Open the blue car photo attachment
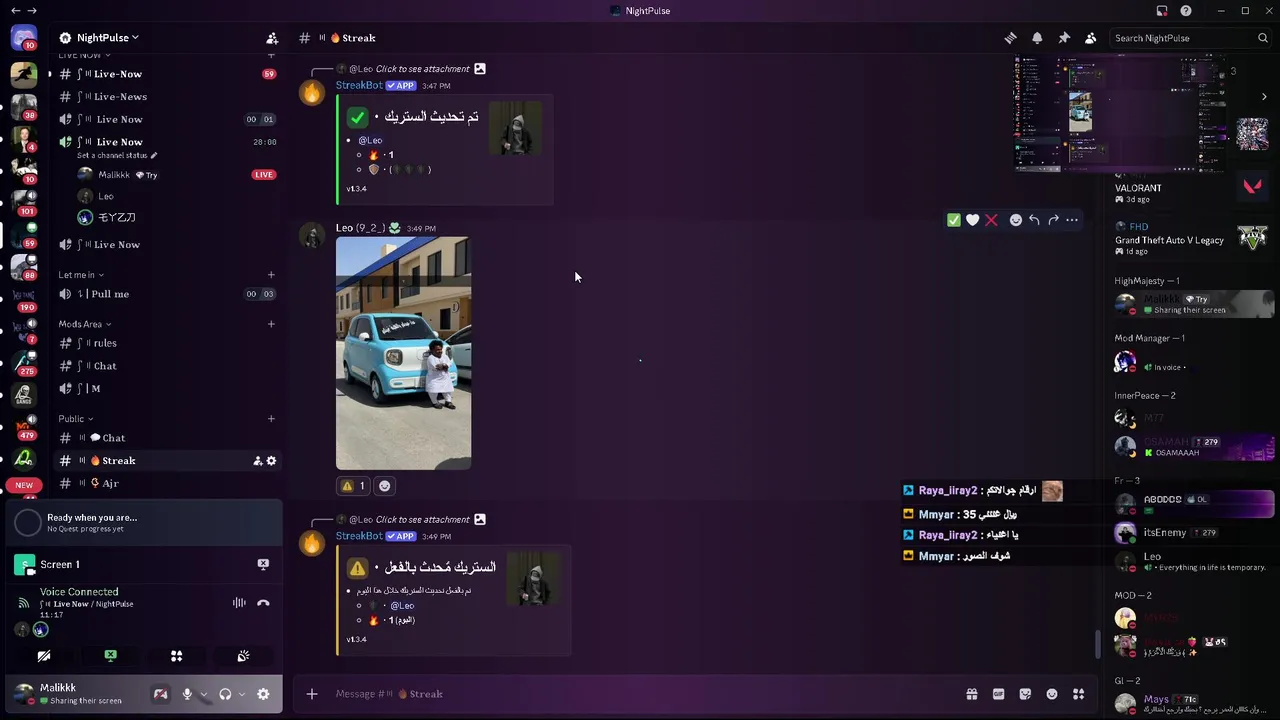The image size is (1280, 720). coord(403,353)
